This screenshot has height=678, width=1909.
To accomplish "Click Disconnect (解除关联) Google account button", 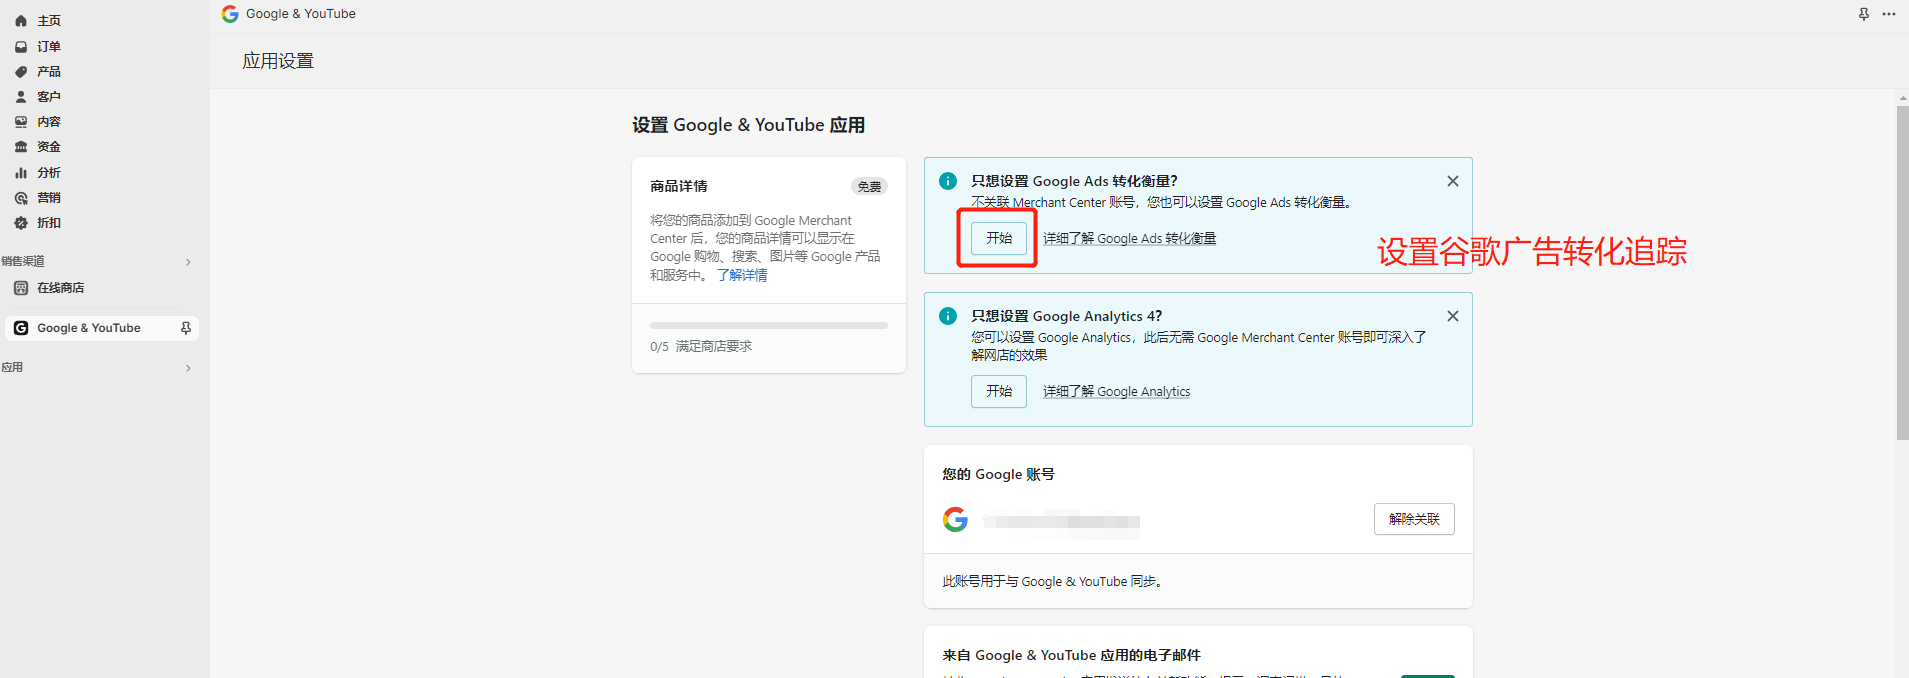I will coord(1414,519).
